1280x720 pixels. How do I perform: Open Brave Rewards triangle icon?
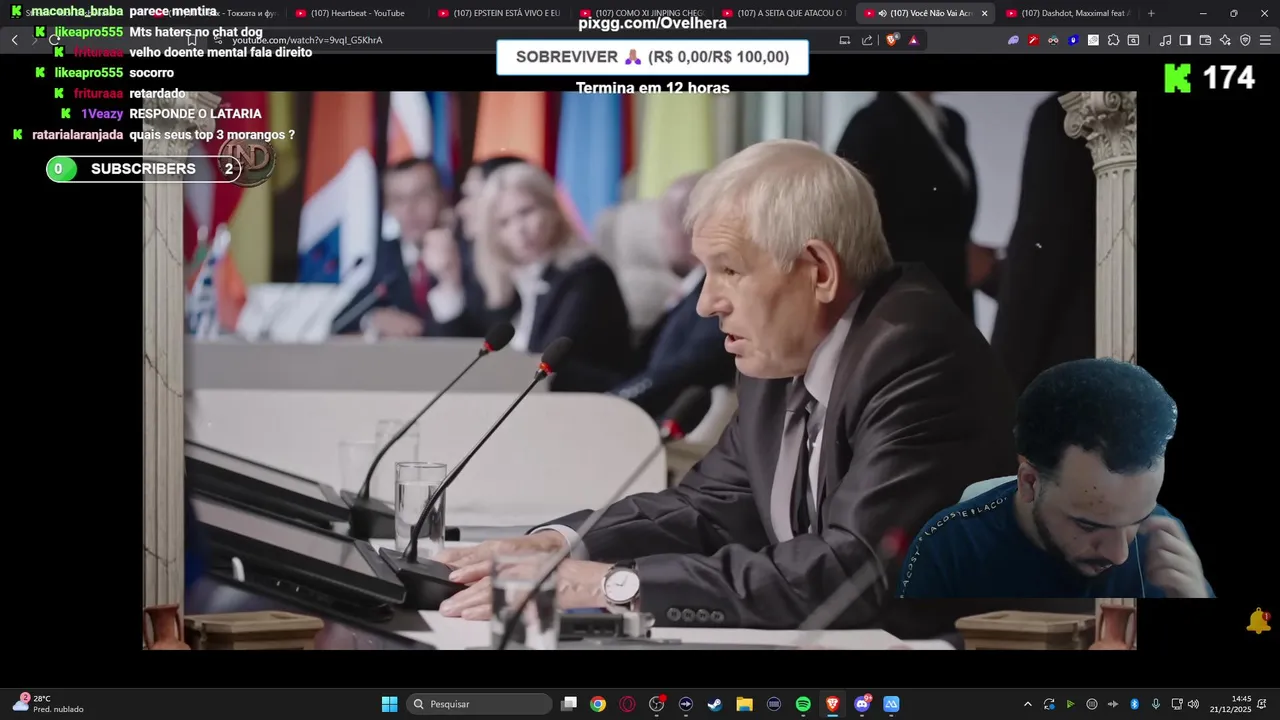(913, 40)
